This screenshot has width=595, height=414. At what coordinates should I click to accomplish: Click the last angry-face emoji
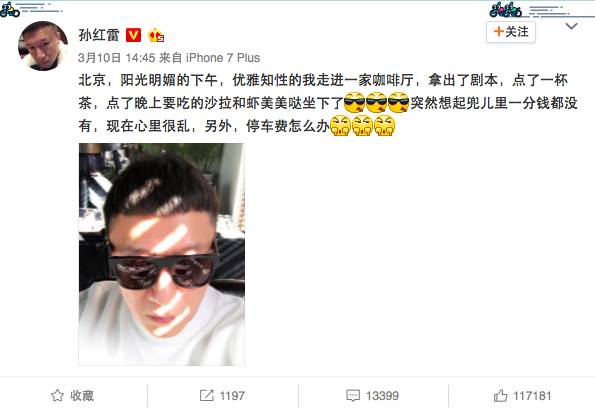pos(384,126)
